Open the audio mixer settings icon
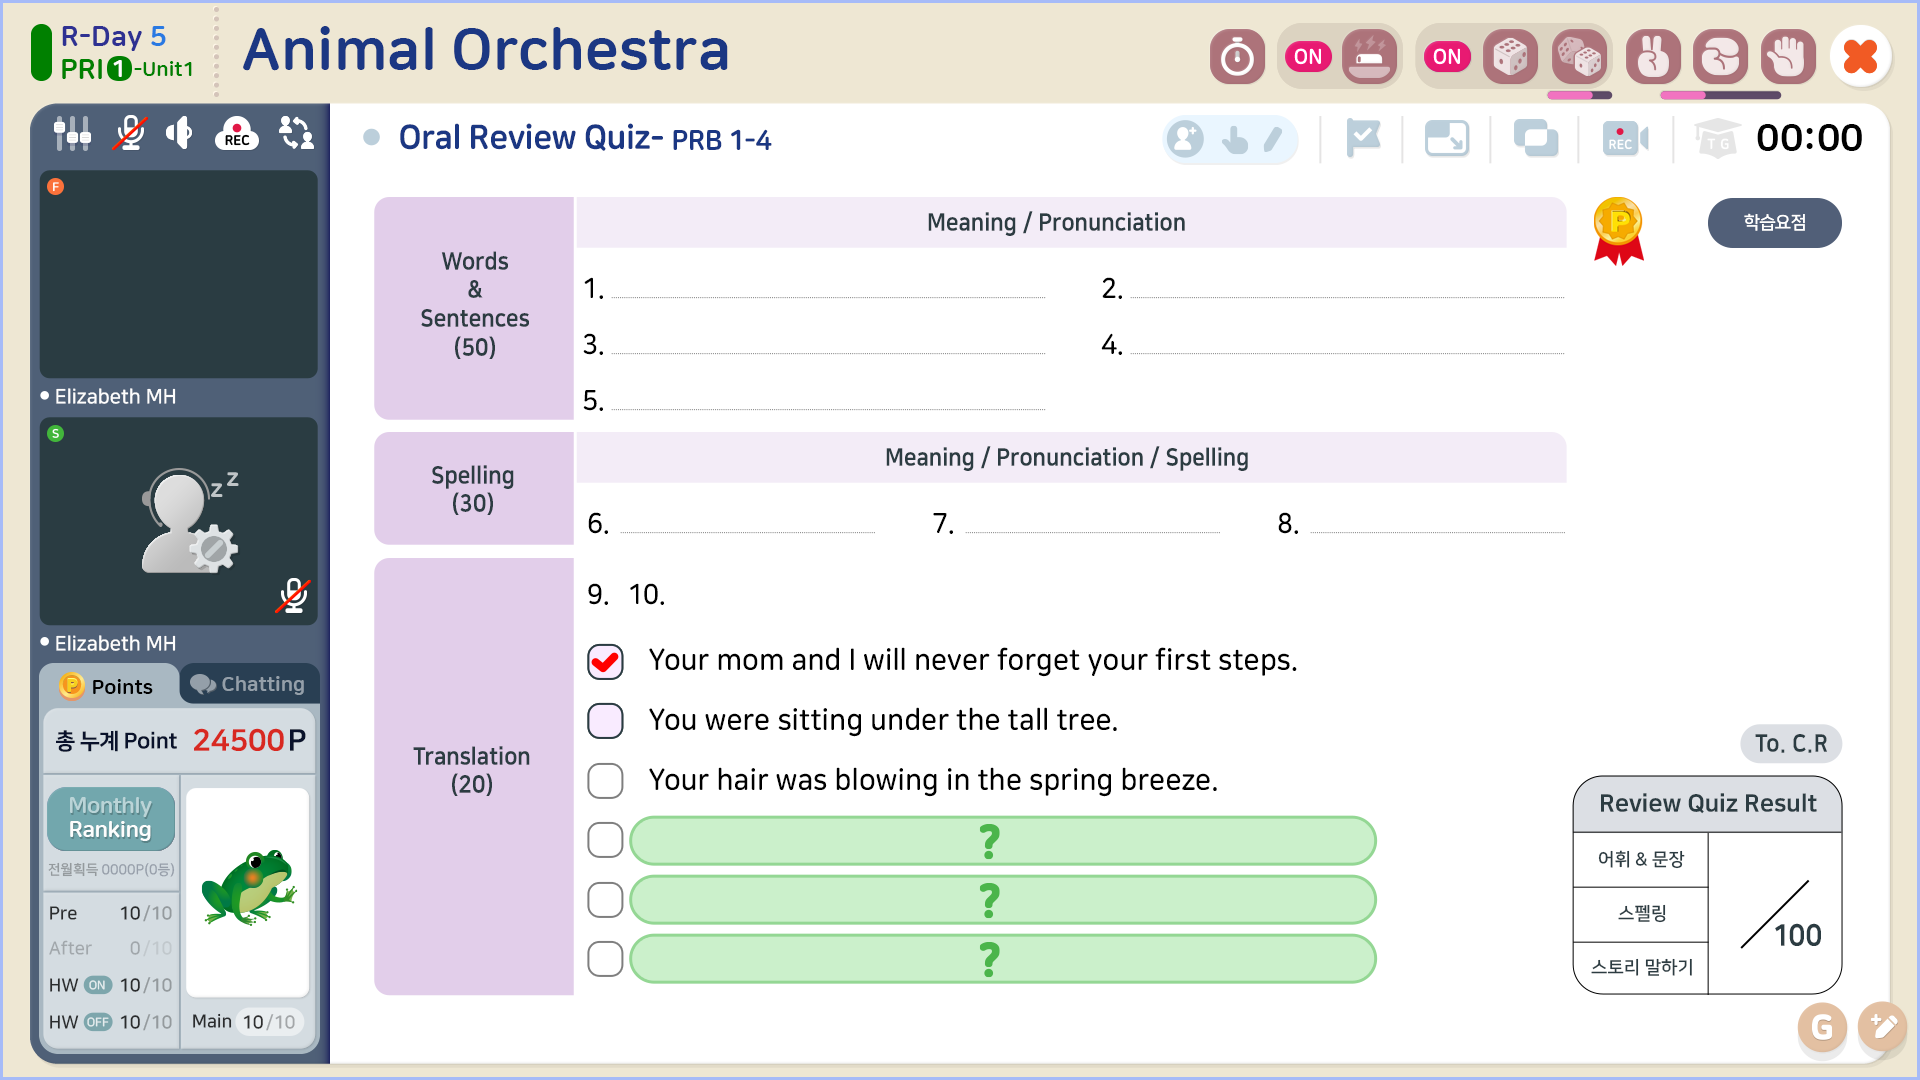This screenshot has width=1920, height=1080. 72,133
